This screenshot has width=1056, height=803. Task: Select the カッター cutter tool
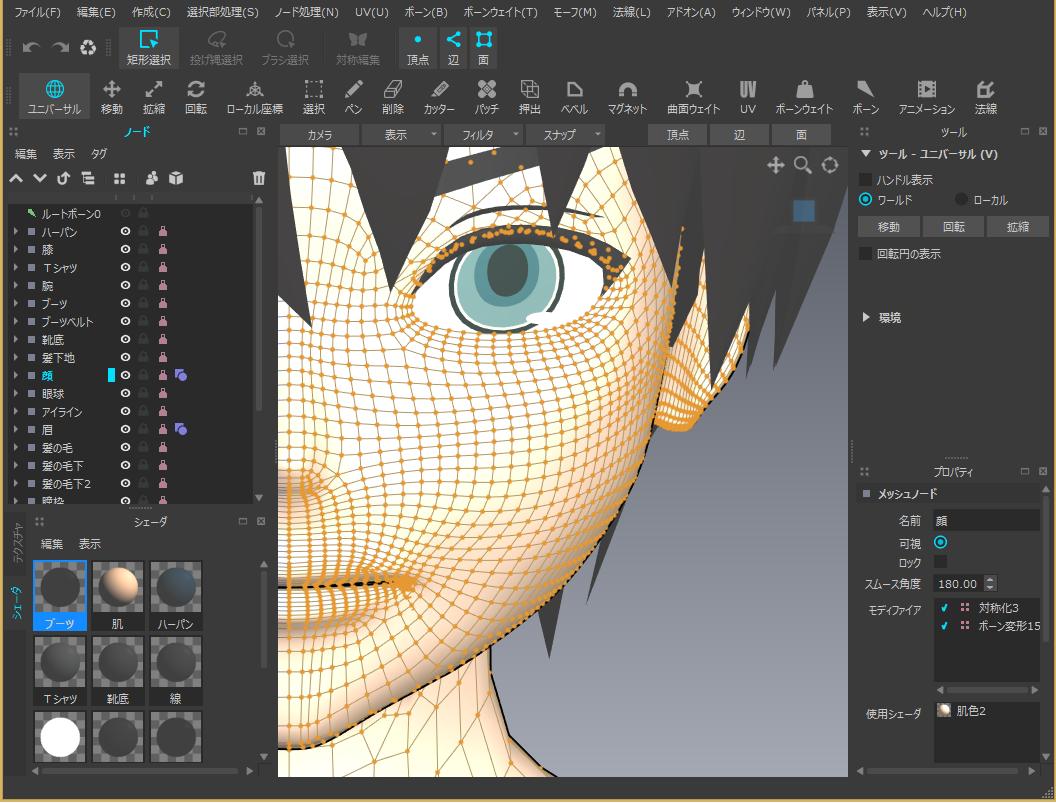[x=439, y=96]
